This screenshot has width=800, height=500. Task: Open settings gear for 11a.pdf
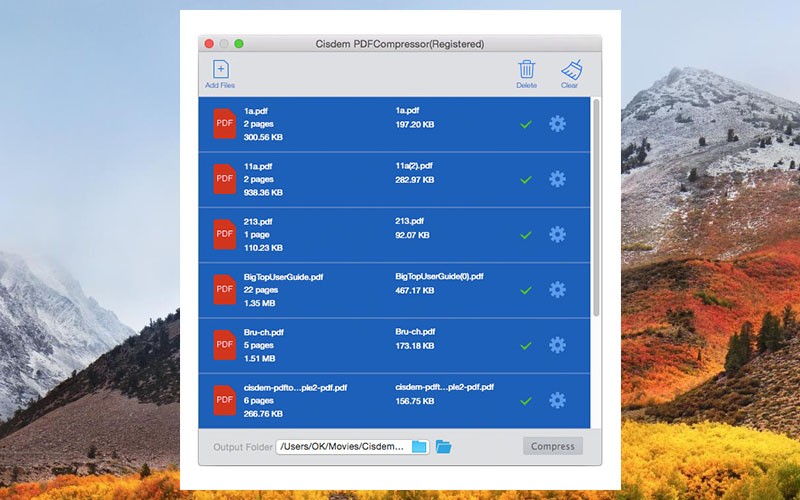click(x=557, y=179)
